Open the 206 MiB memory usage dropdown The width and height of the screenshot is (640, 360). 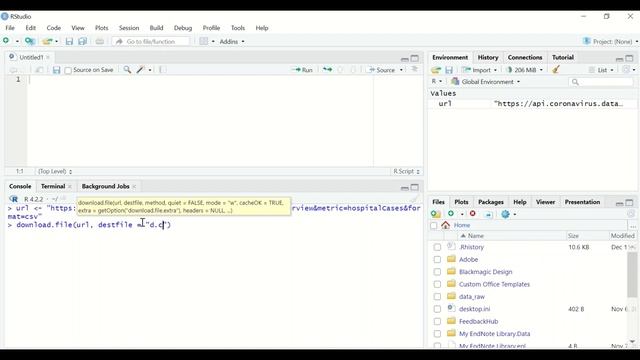(x=525, y=70)
